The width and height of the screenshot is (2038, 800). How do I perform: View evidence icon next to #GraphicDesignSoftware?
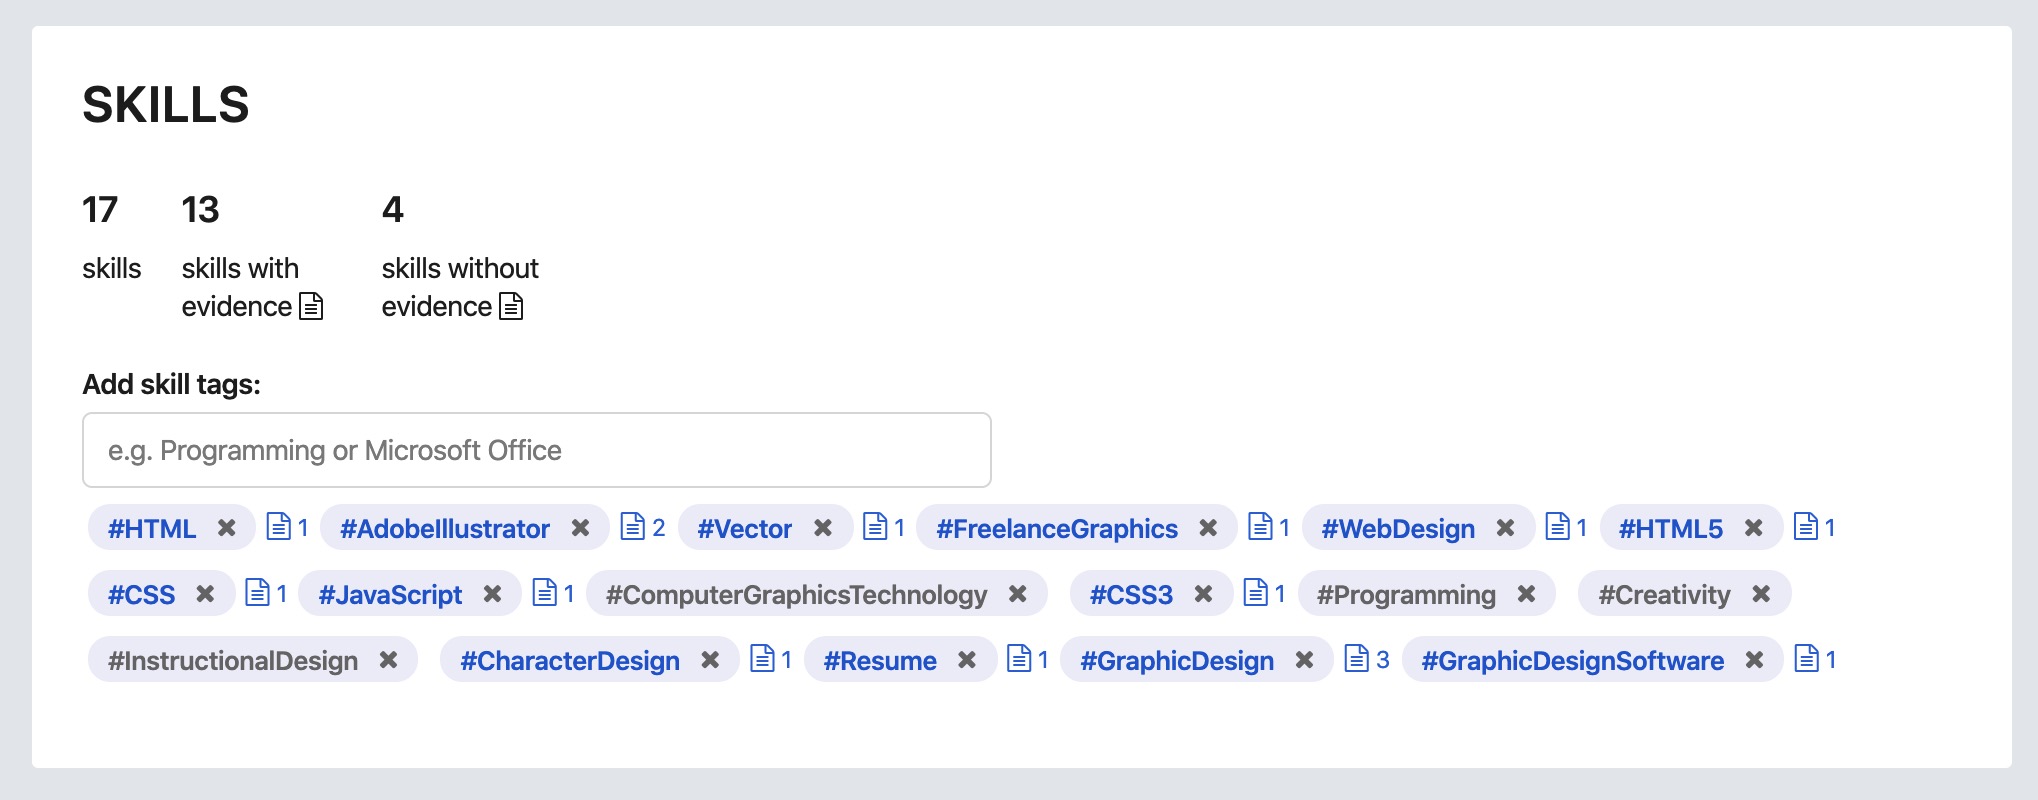click(1807, 658)
